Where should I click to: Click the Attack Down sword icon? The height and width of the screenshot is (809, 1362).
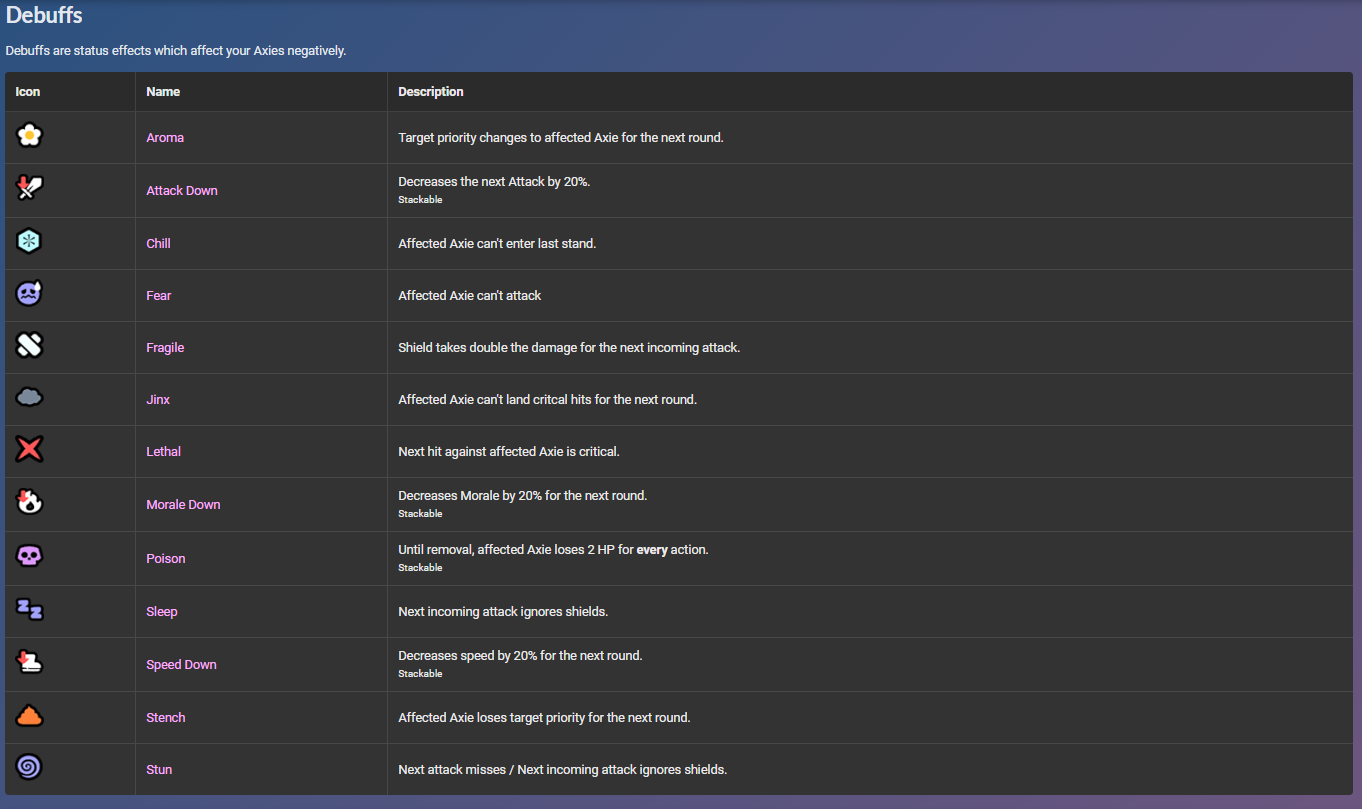(30, 187)
